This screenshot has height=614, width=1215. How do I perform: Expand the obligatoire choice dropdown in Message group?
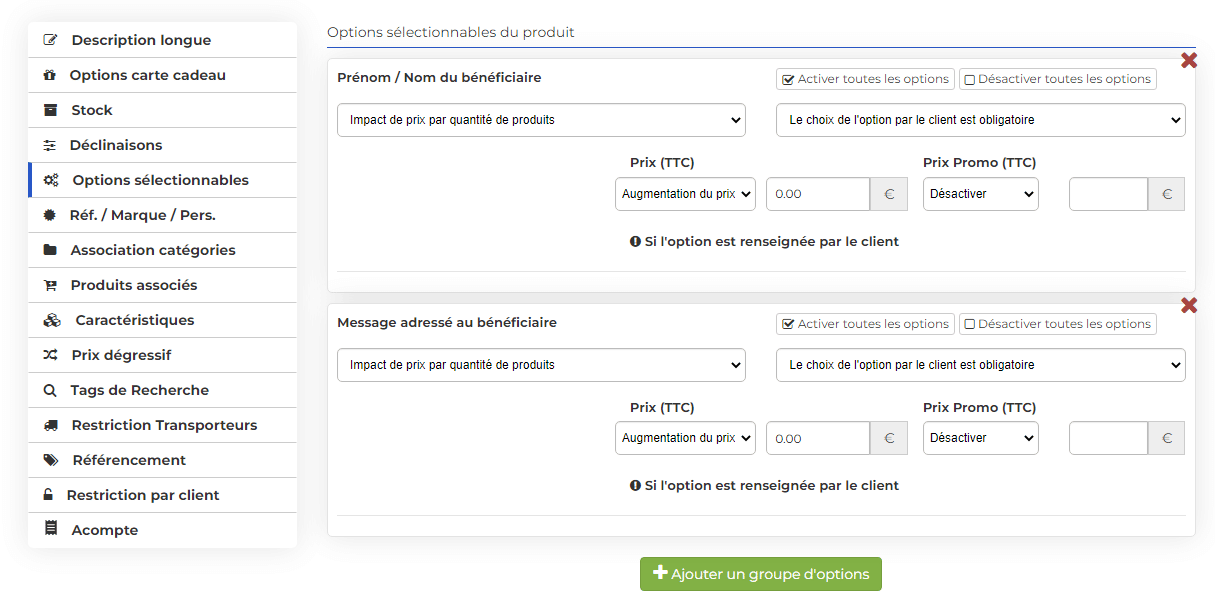point(981,365)
